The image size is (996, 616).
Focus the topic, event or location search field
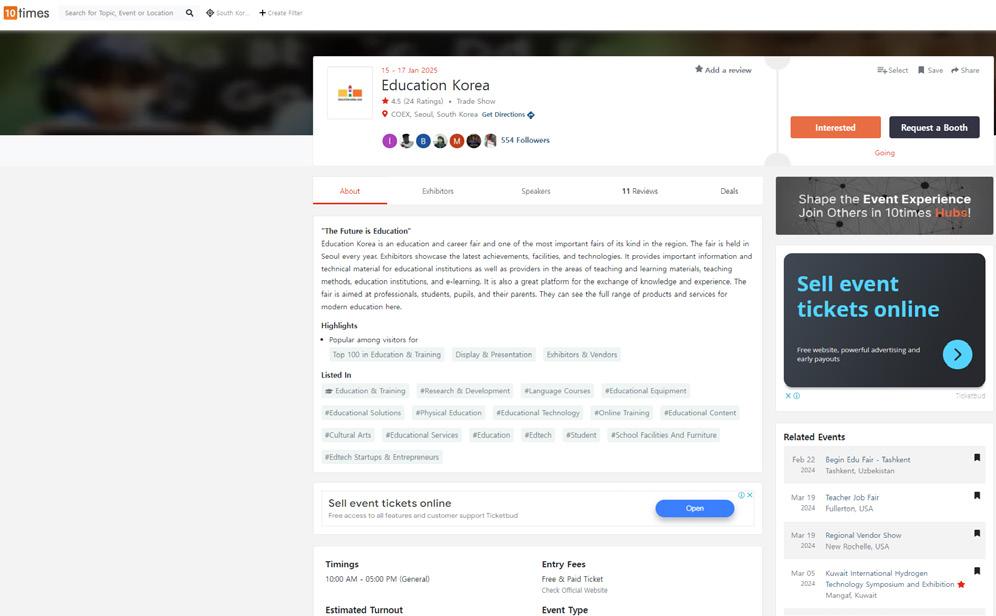pos(119,13)
